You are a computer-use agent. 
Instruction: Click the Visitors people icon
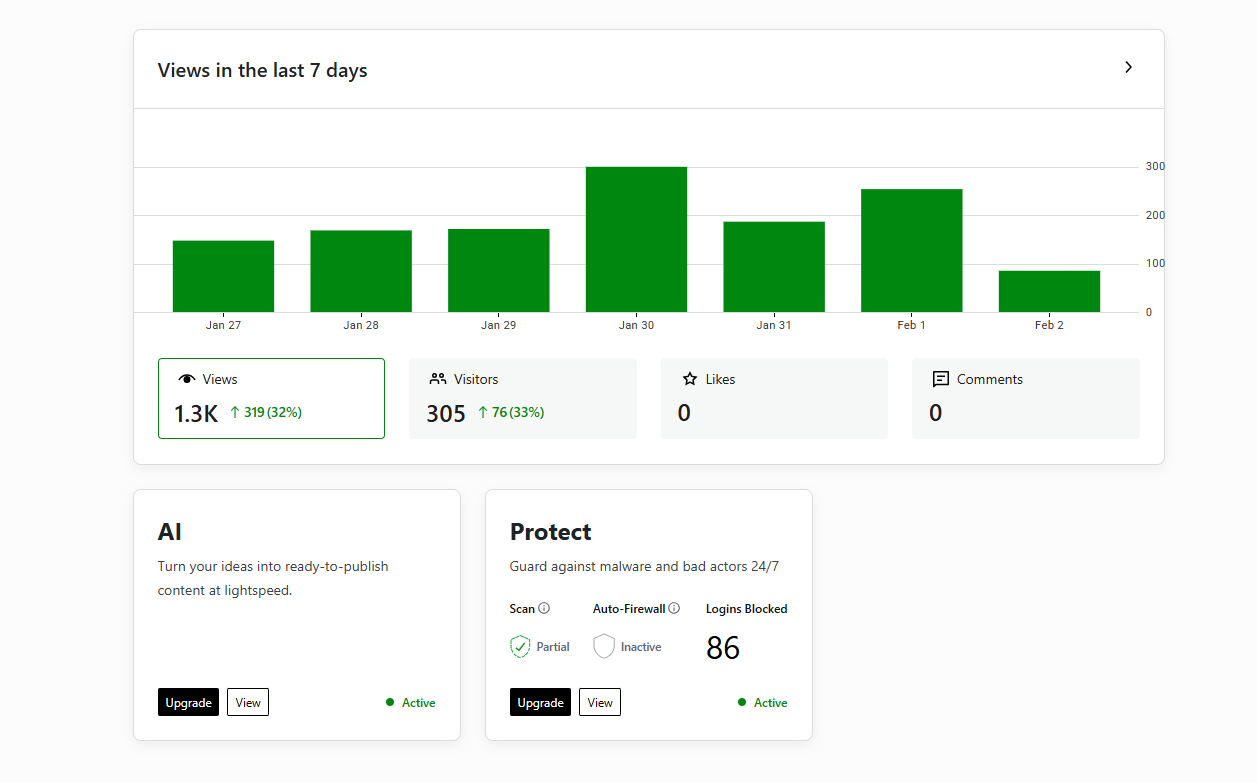tap(438, 379)
